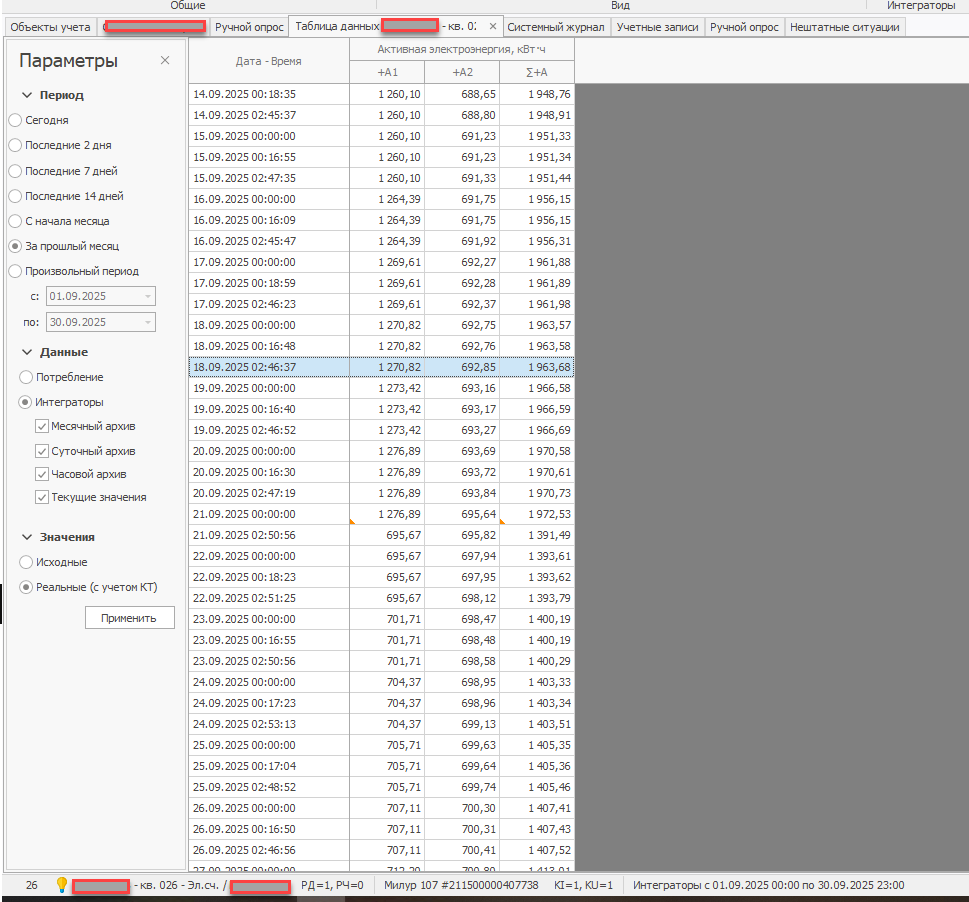This screenshot has width=969, height=902.
Task: Click the lightbulb icon in status bar
Action: 61,885
